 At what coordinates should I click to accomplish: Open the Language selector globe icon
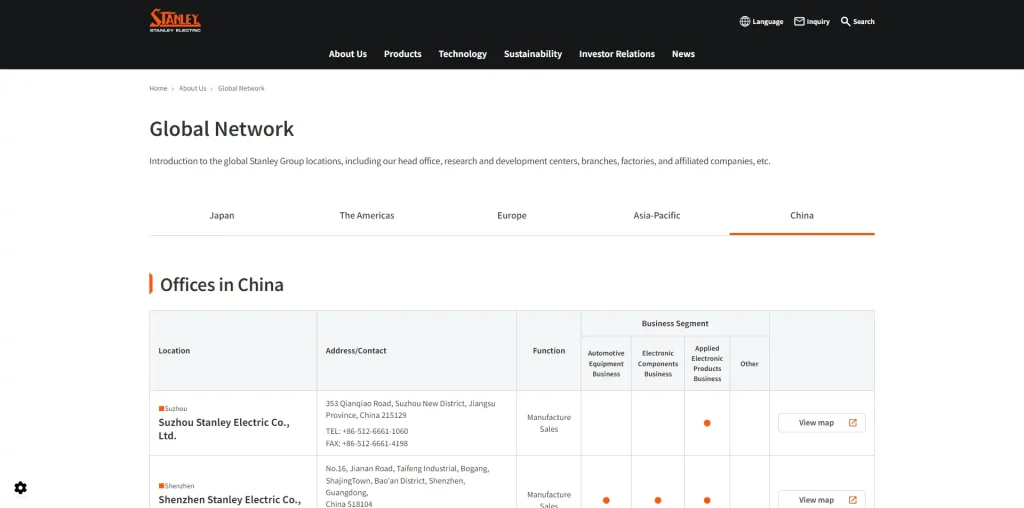coord(745,21)
